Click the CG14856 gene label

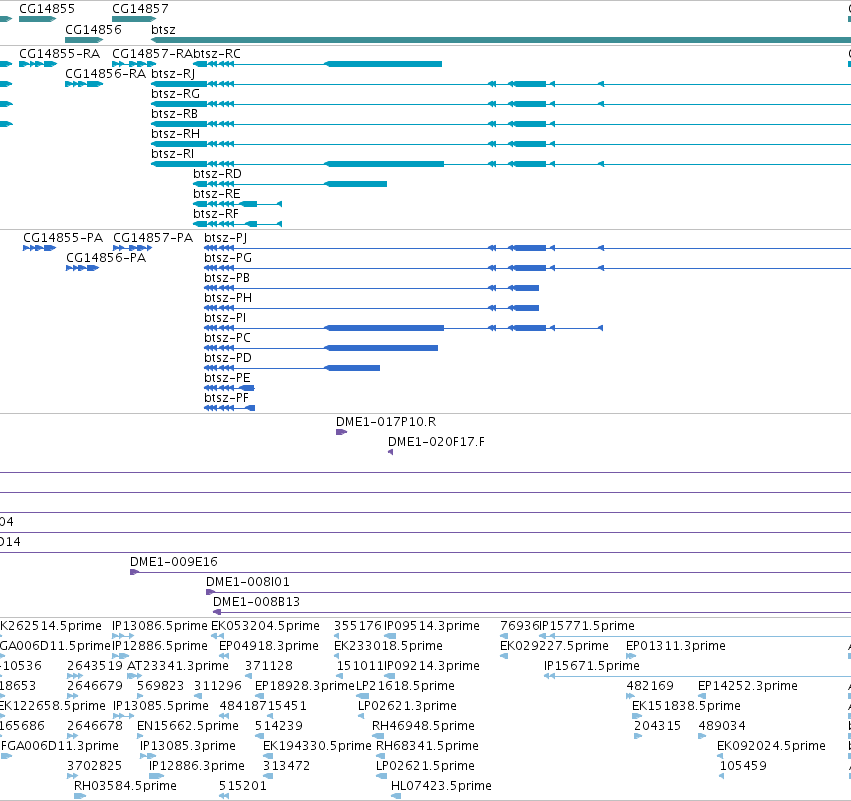(93, 29)
